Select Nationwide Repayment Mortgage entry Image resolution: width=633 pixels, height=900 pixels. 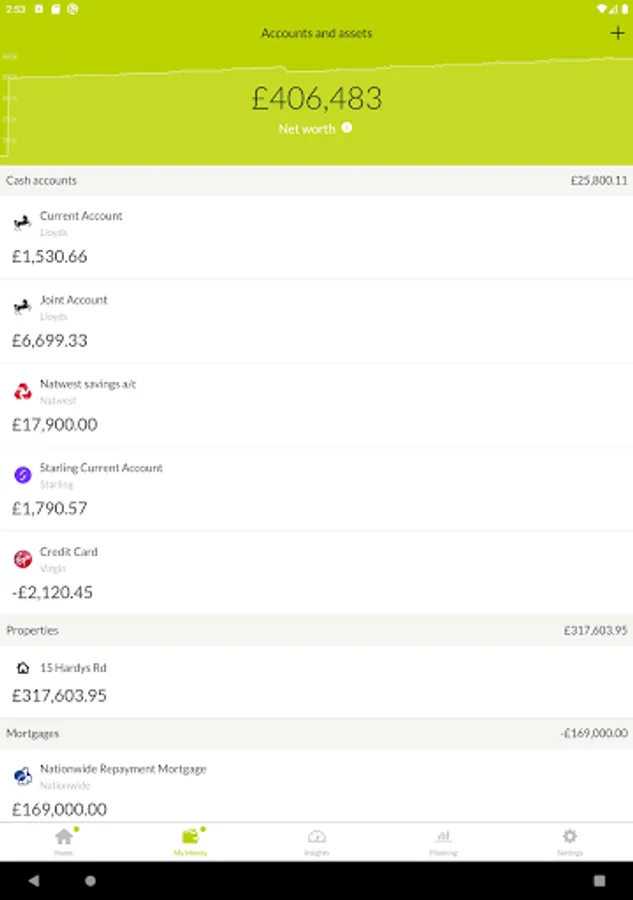(x=316, y=787)
